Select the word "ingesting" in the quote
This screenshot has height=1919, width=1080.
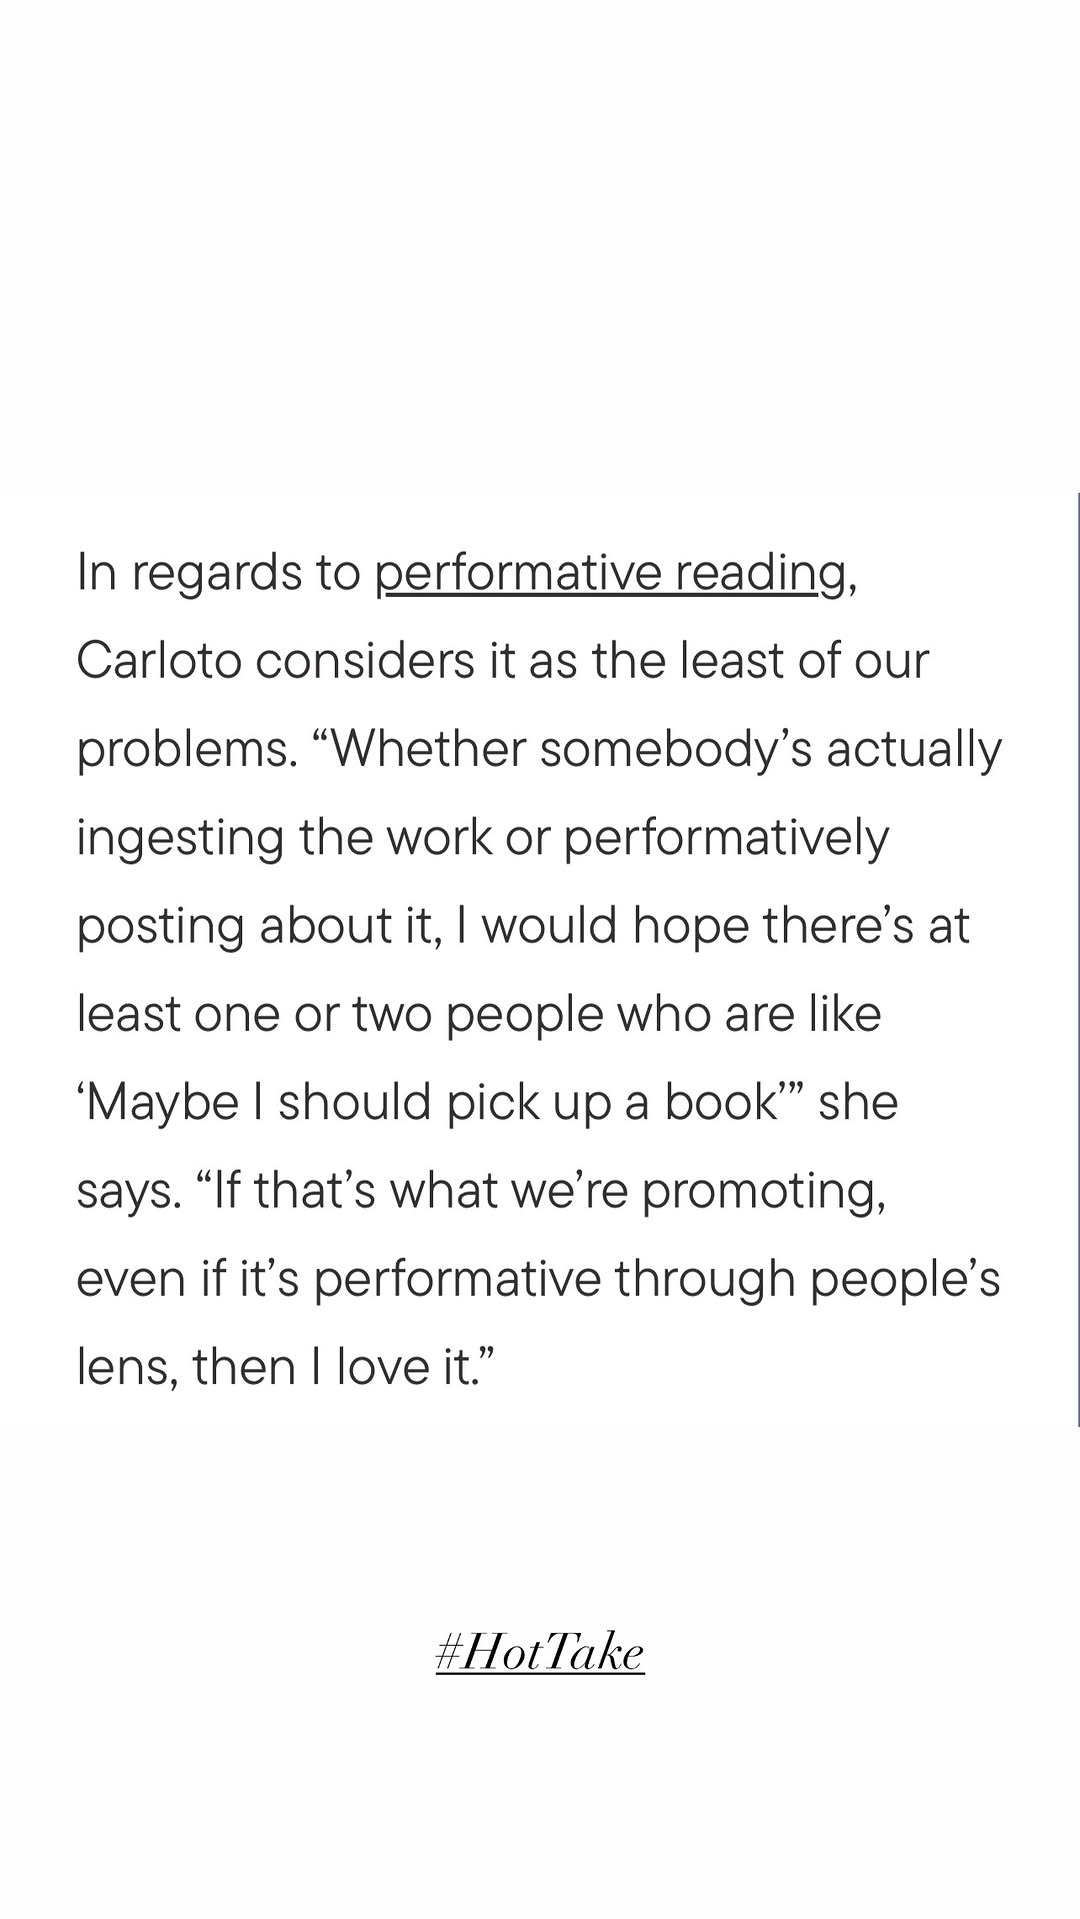[x=181, y=839]
